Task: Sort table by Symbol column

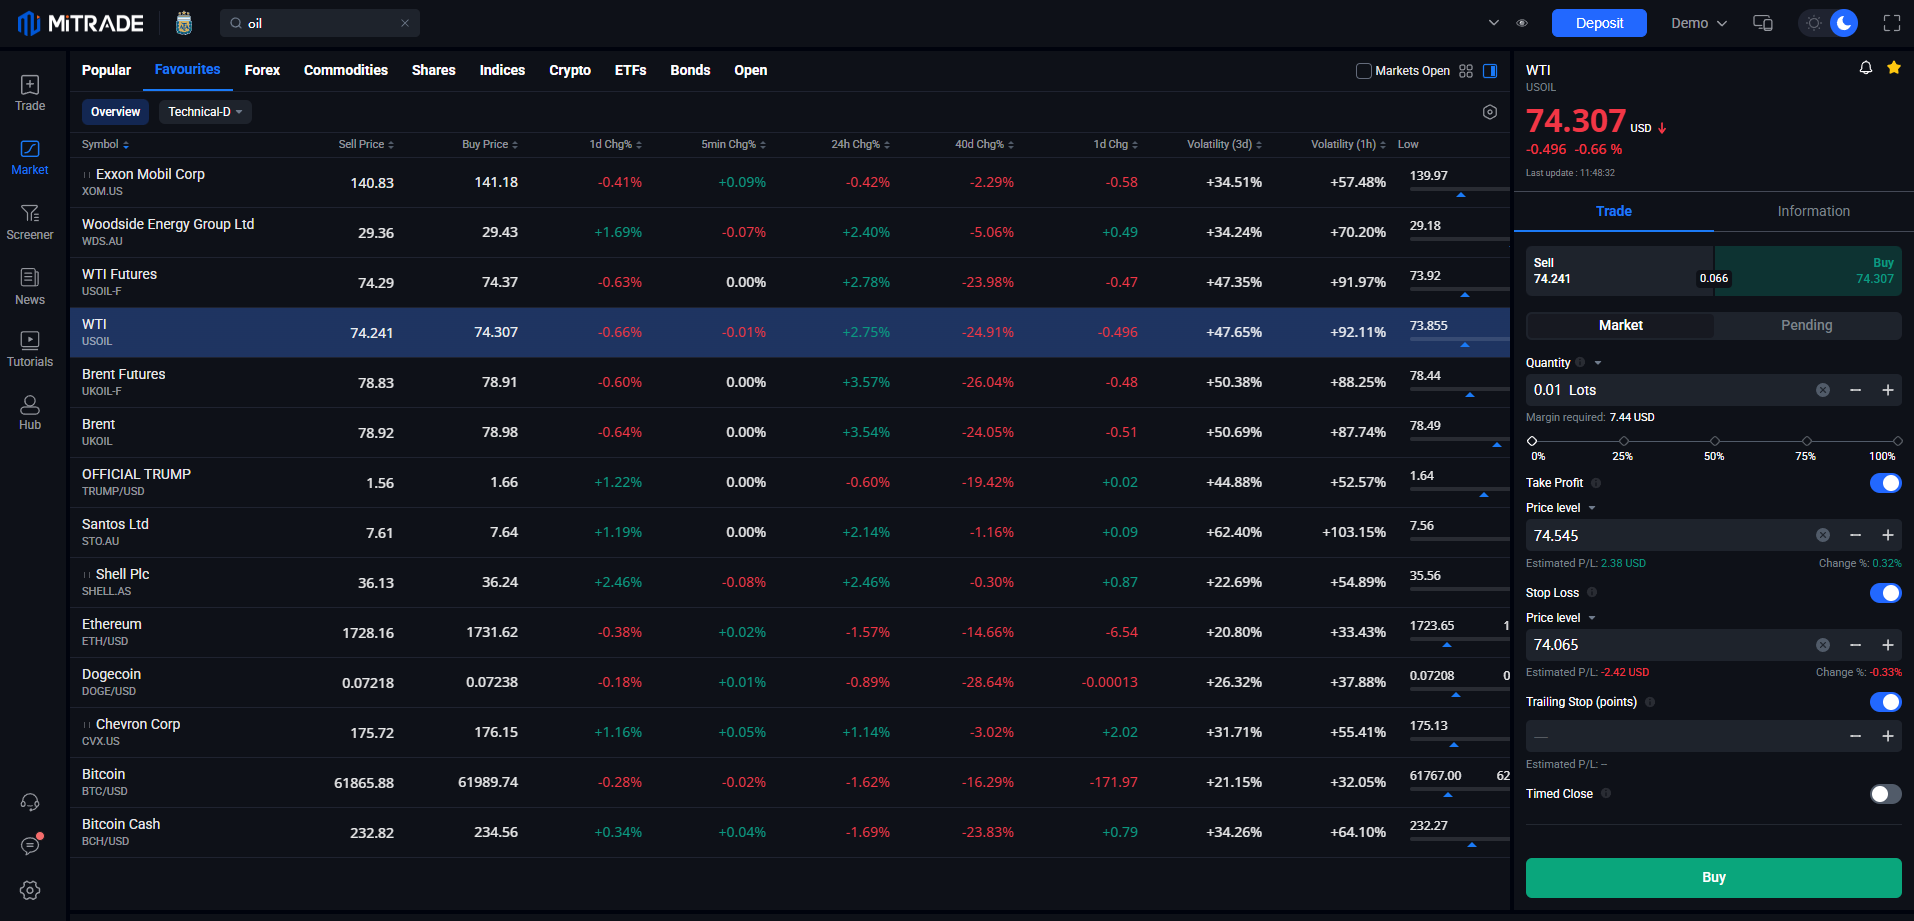Action: coord(105,145)
